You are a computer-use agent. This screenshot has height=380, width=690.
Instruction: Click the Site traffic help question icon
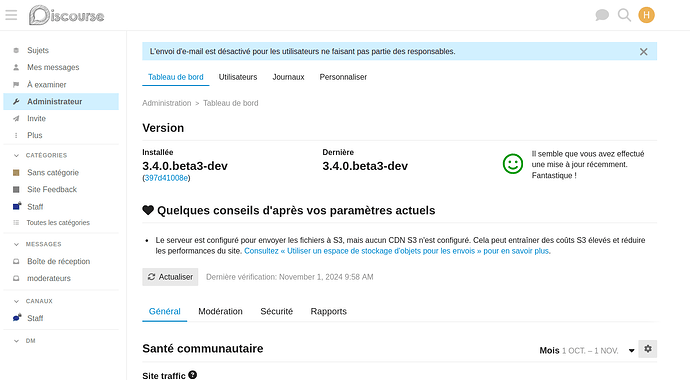192,375
